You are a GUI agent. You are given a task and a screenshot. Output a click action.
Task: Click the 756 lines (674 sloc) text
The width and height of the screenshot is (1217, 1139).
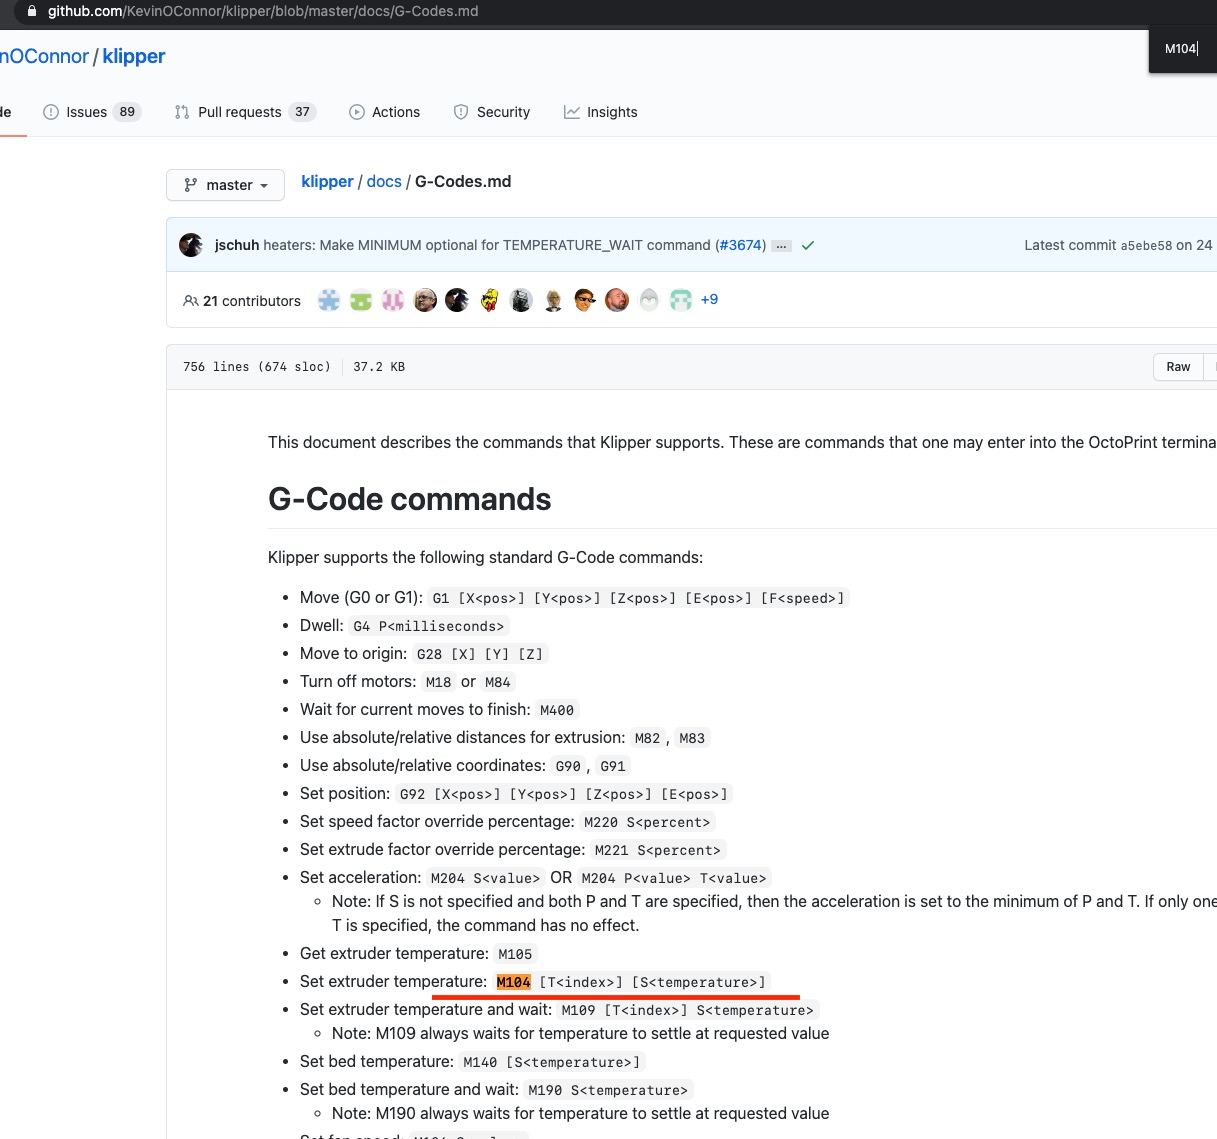pos(257,367)
